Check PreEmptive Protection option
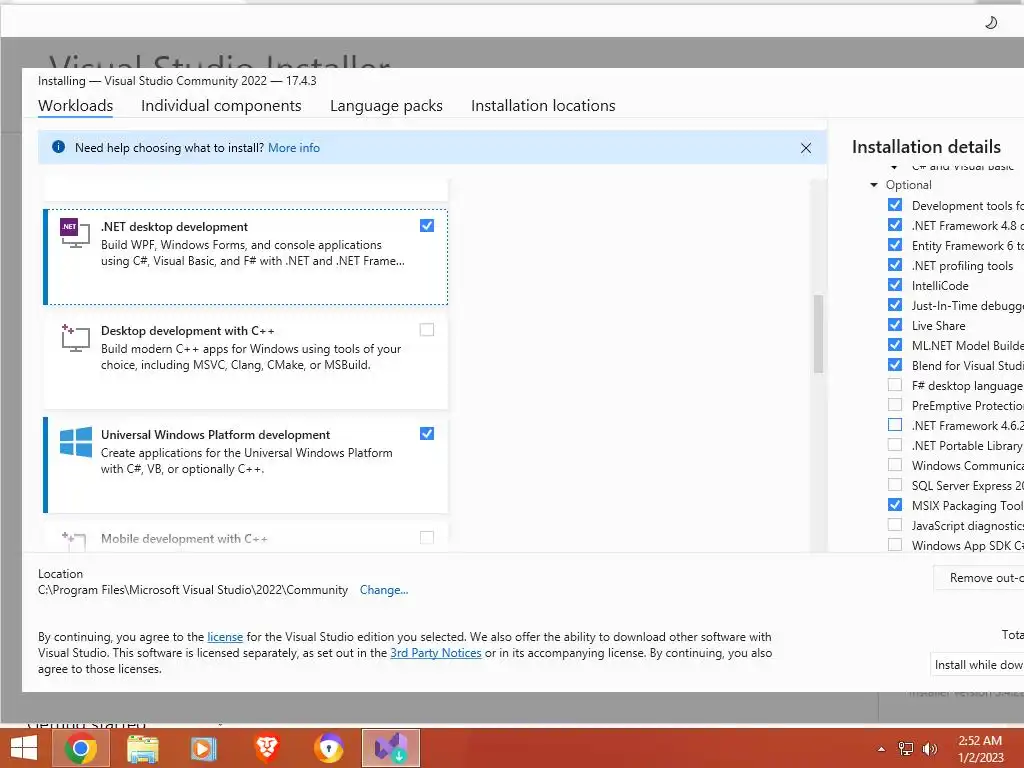This screenshot has width=1024, height=768. point(895,405)
